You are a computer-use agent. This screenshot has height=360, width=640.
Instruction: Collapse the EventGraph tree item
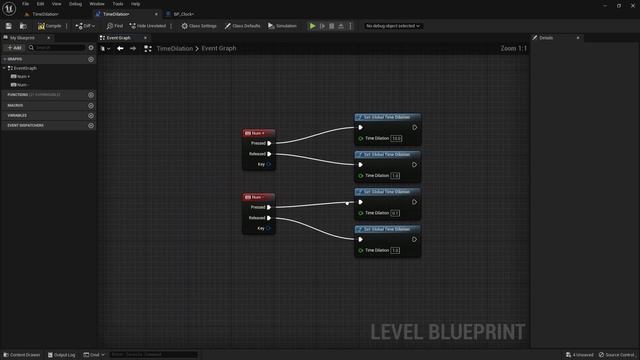pos(4,68)
